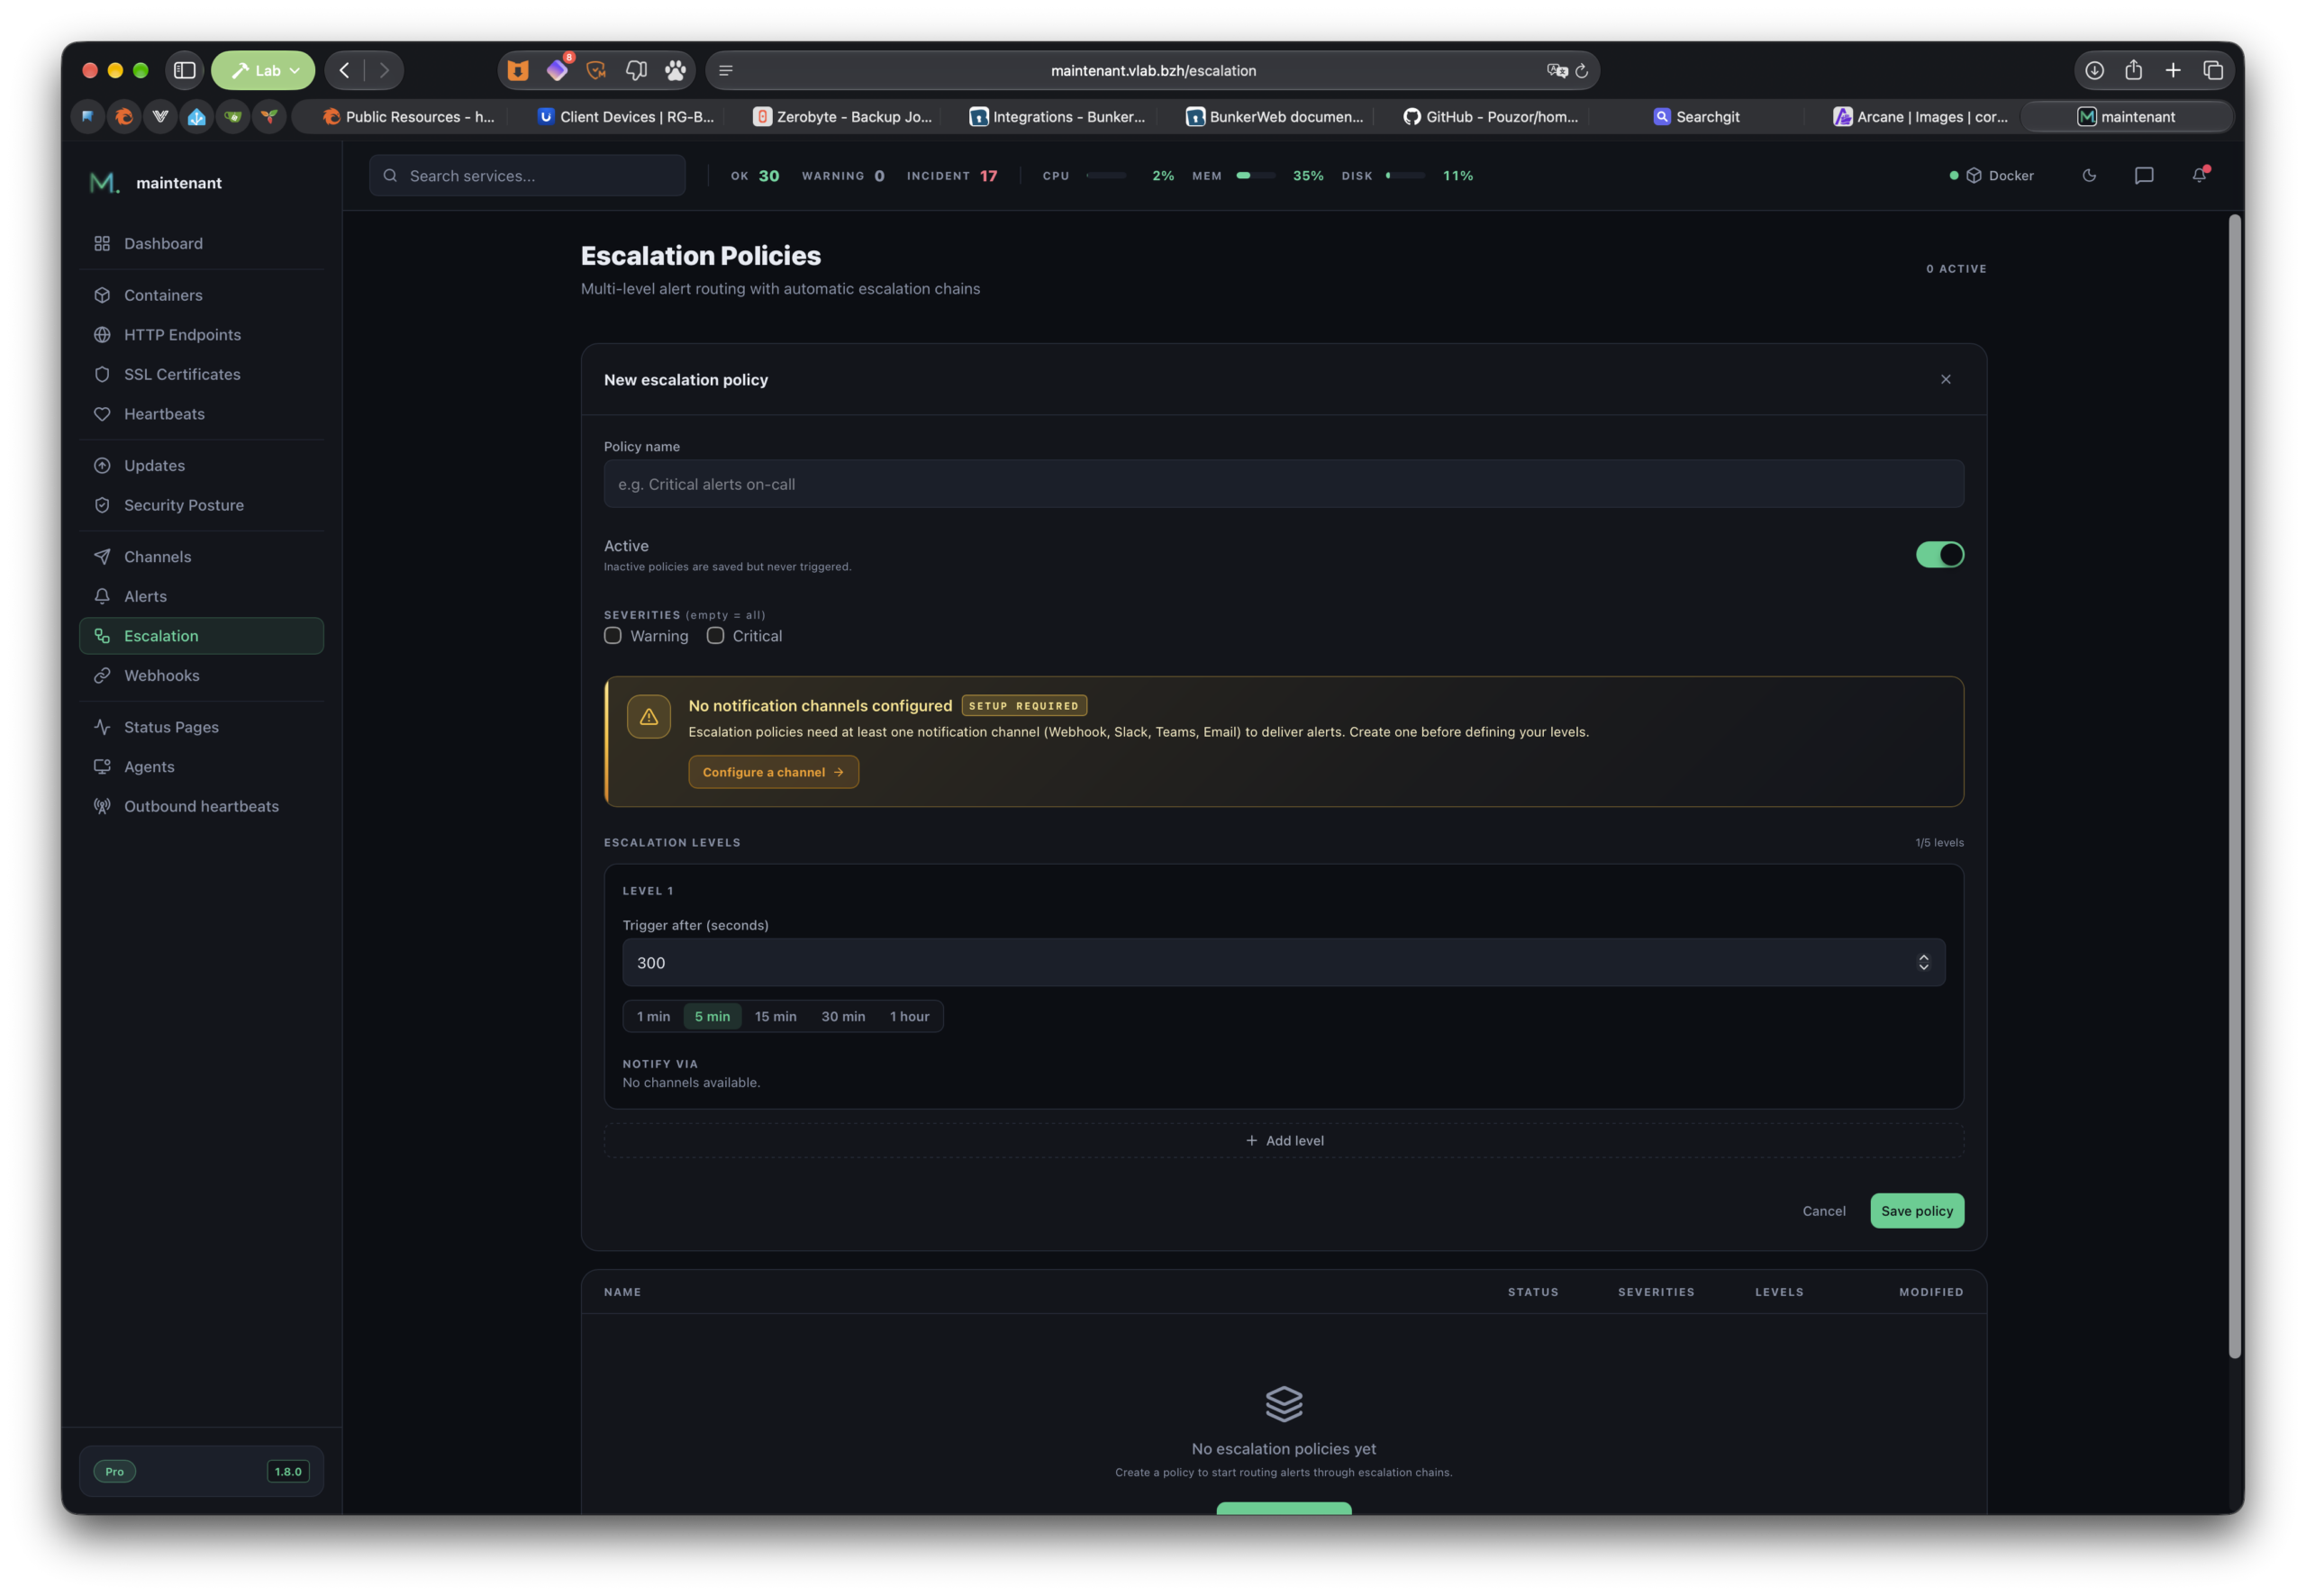Select the 5 min preset
The height and width of the screenshot is (1596, 2306).
[712, 1017]
